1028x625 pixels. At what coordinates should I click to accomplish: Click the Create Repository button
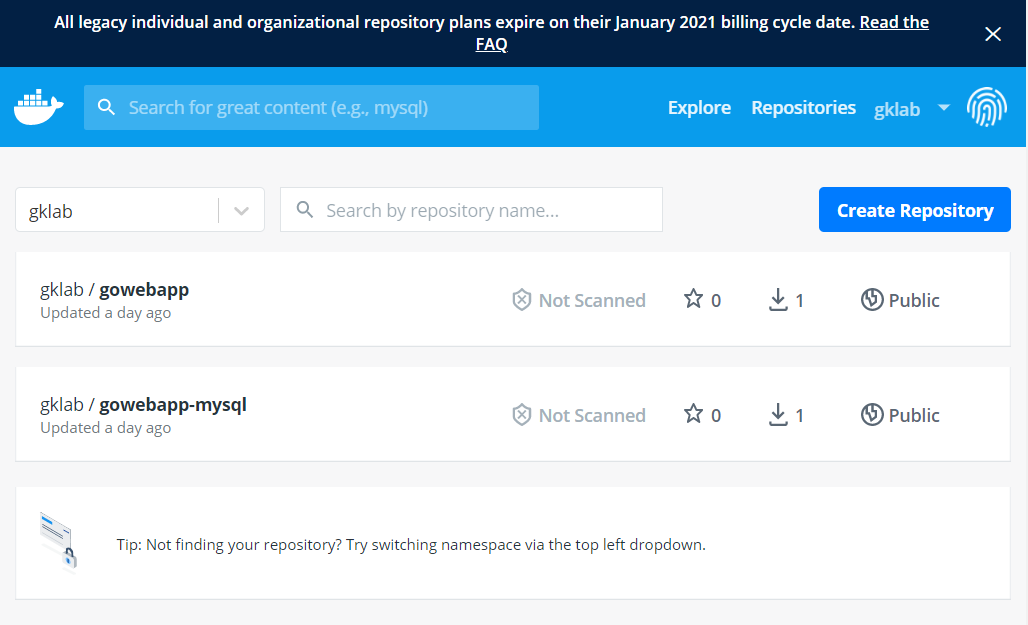(915, 210)
